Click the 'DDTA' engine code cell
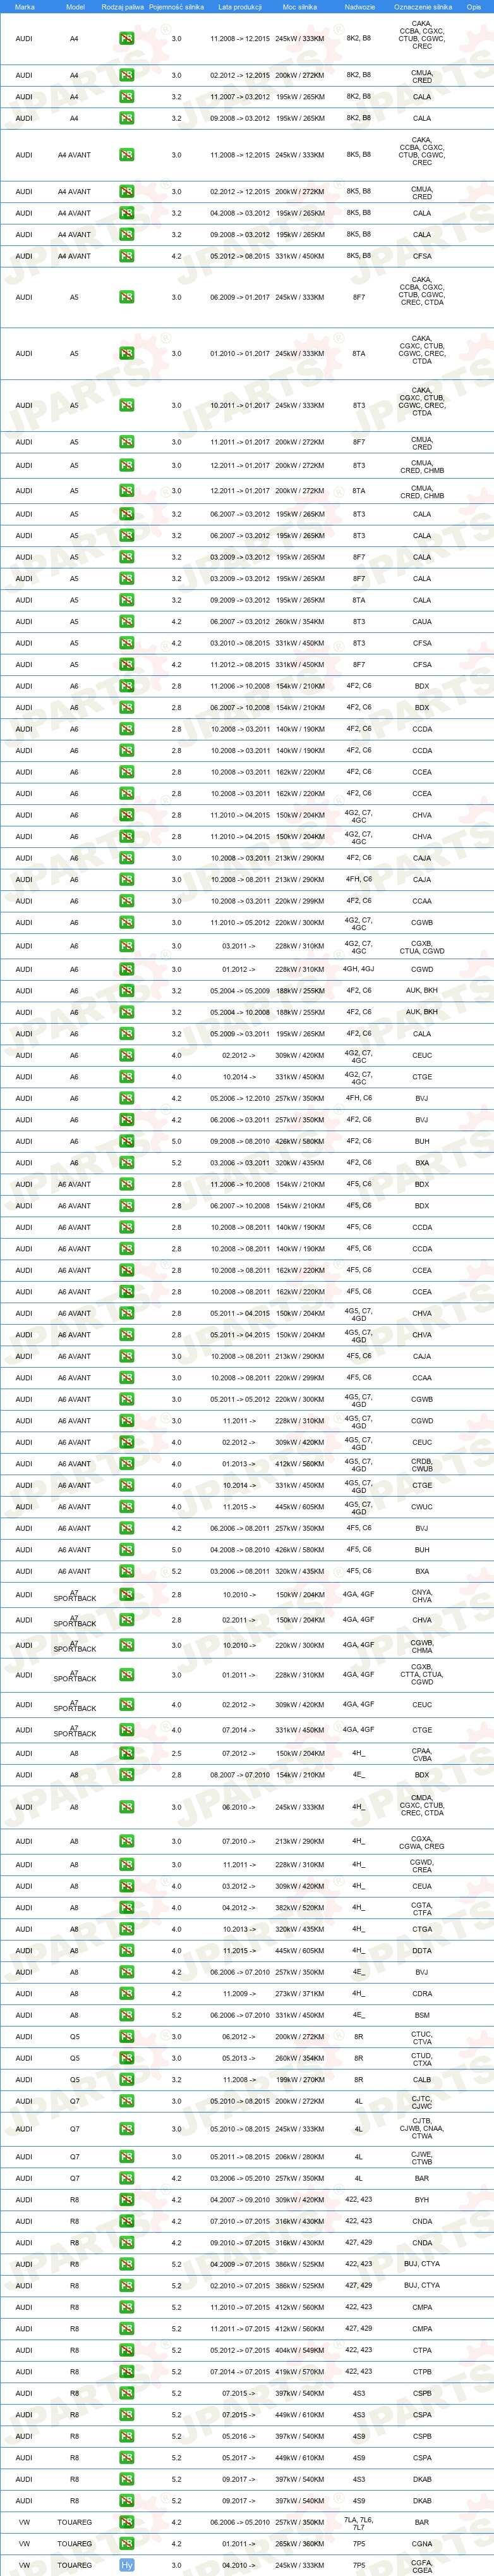 pos(422,1951)
